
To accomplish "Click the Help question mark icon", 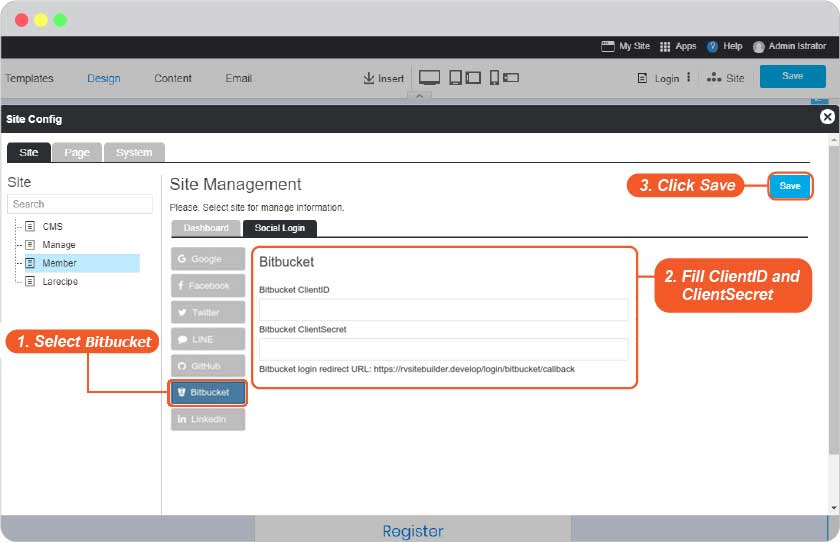I will 712,47.
